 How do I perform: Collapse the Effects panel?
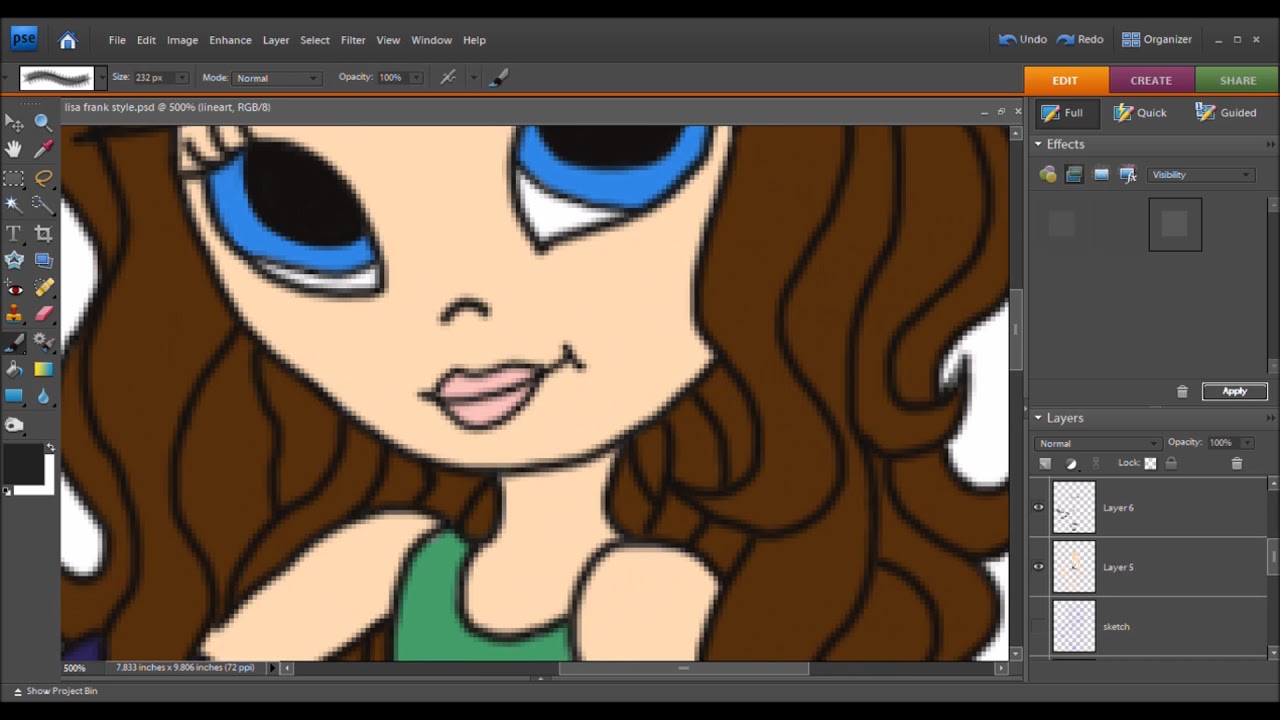pyautogui.click(x=1038, y=144)
